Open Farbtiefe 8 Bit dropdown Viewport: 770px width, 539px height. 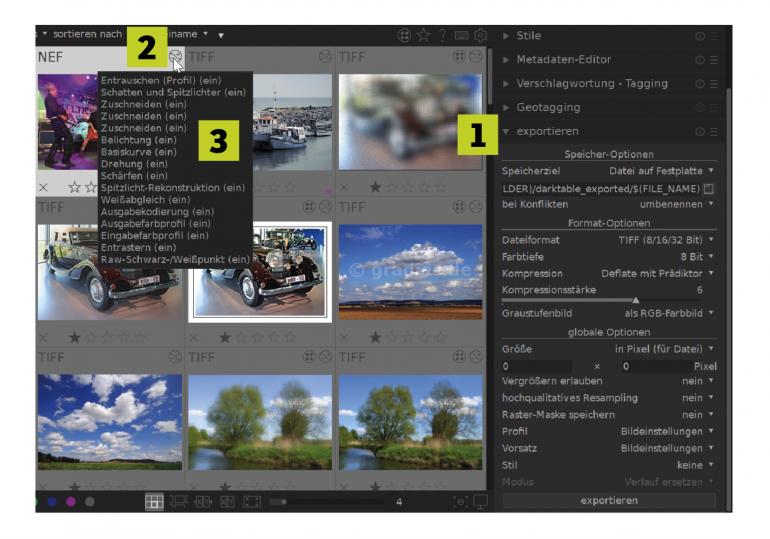pos(608,257)
